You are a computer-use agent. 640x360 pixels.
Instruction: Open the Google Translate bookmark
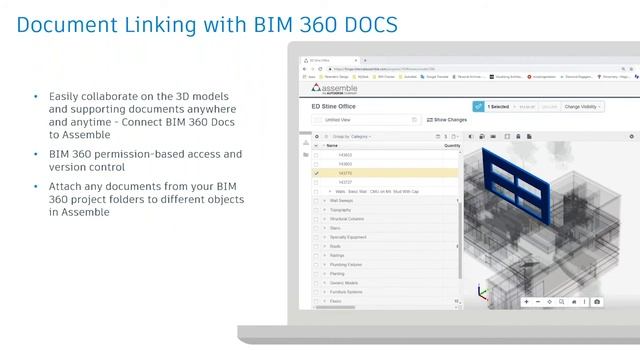[434, 77]
